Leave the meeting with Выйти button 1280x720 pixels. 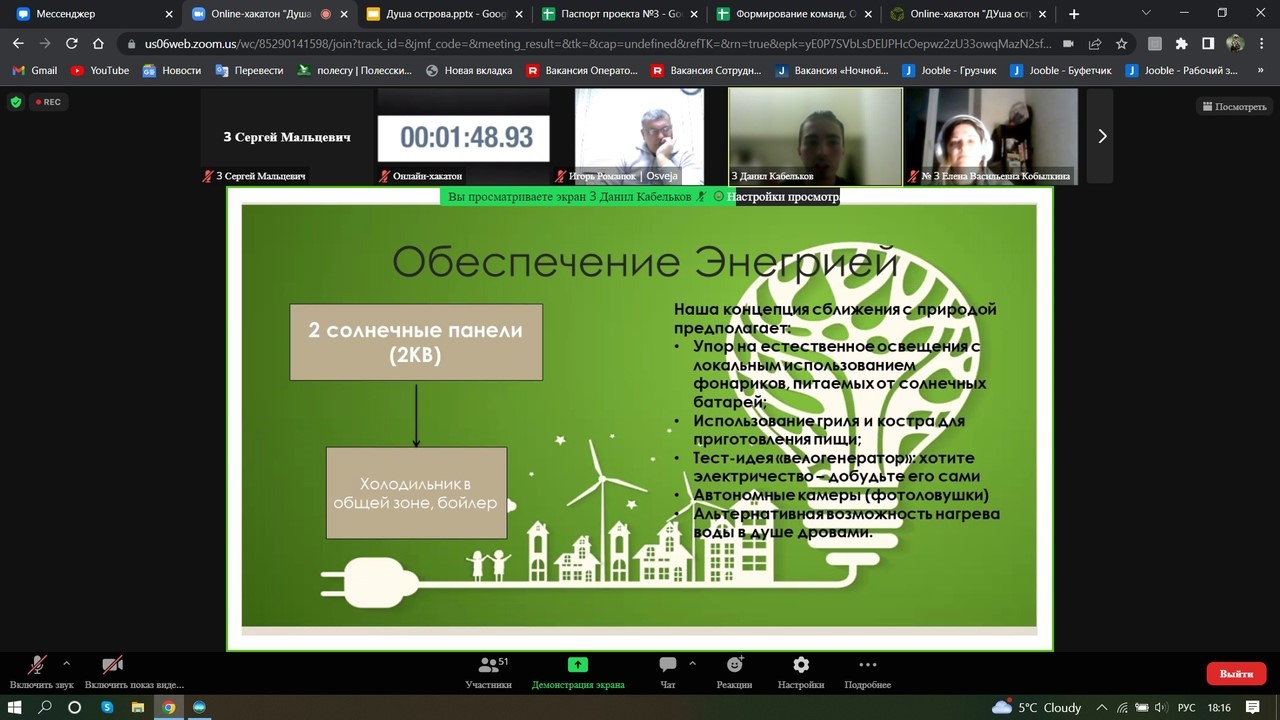(x=1236, y=673)
